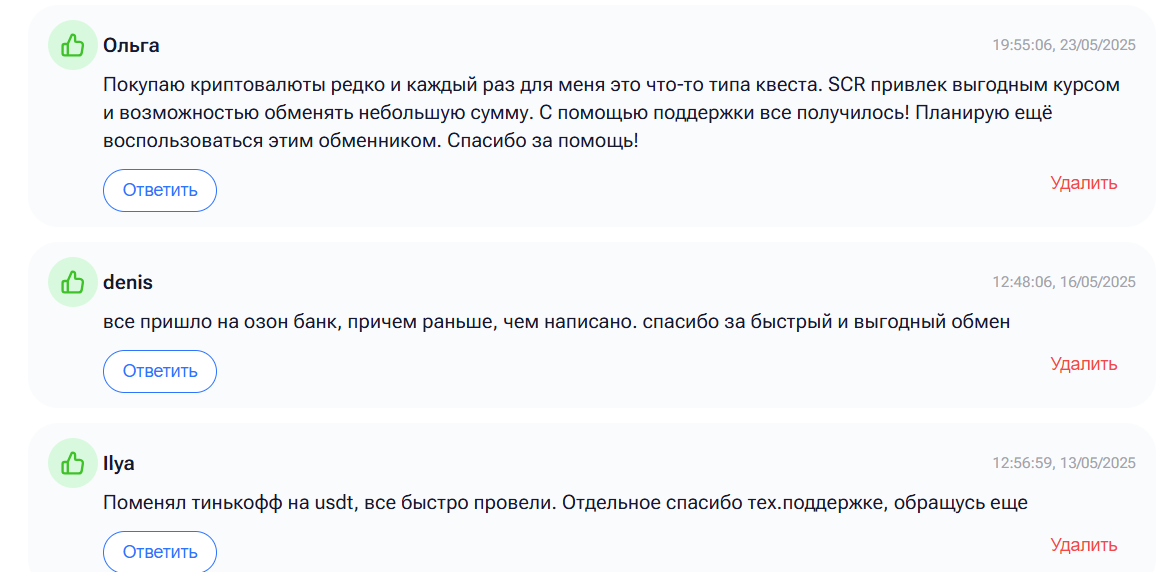Click the reviewer name denis
The image size is (1163, 572).
128,283
